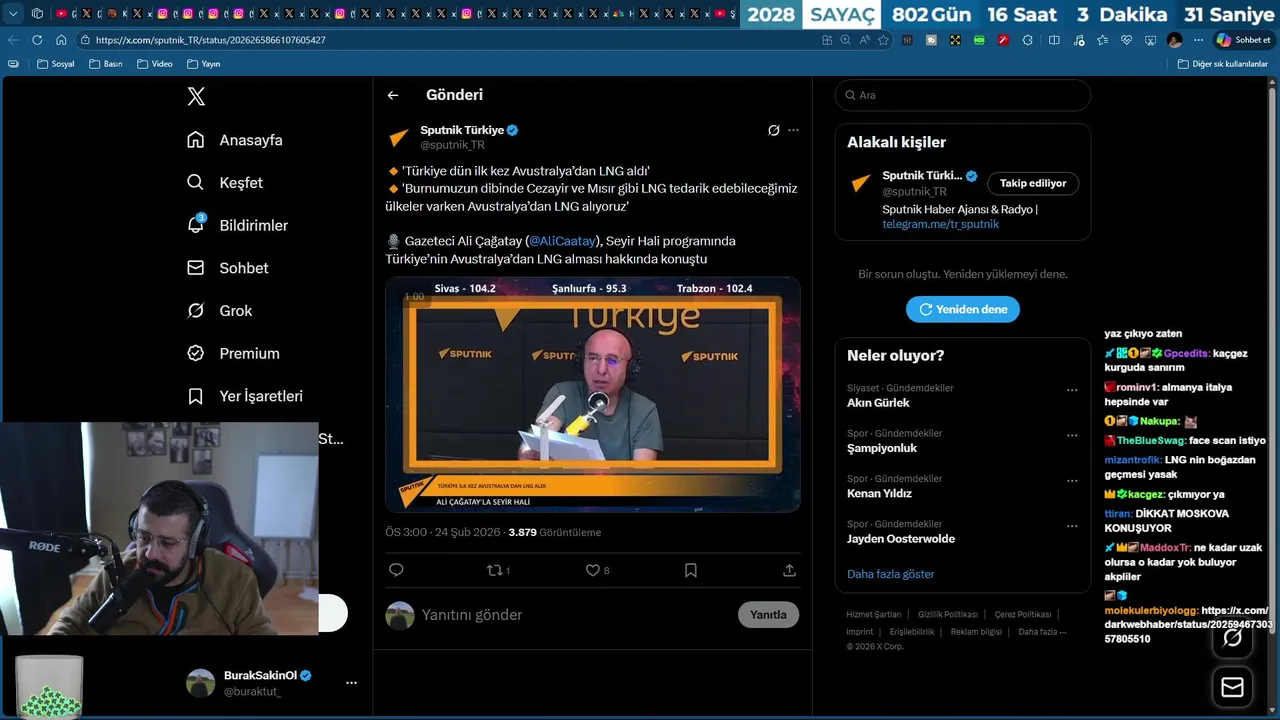Toggle the 'Takip ediliyor' following button
The image size is (1280, 720).
click(1033, 183)
